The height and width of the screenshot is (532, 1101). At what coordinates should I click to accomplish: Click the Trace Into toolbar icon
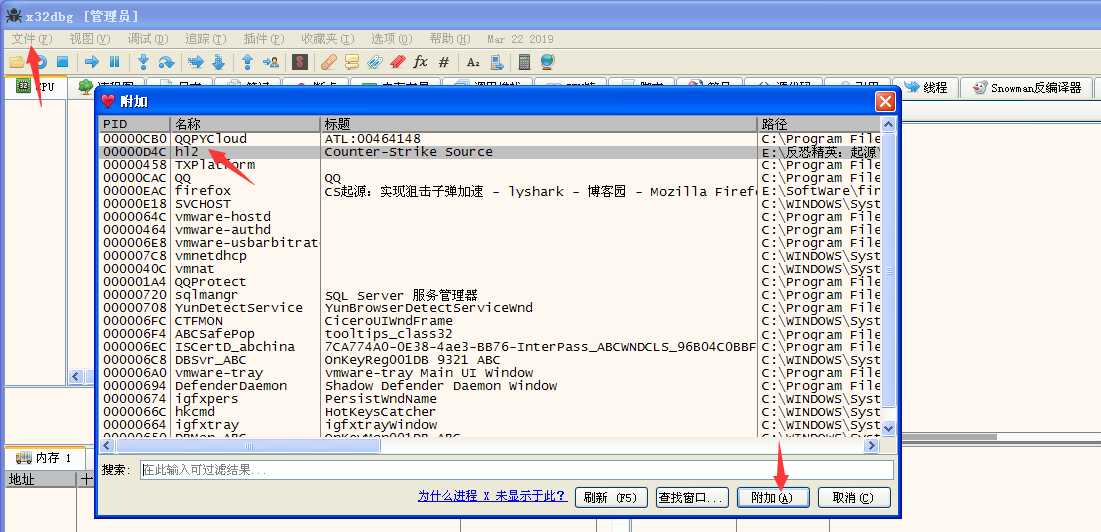click(196, 62)
